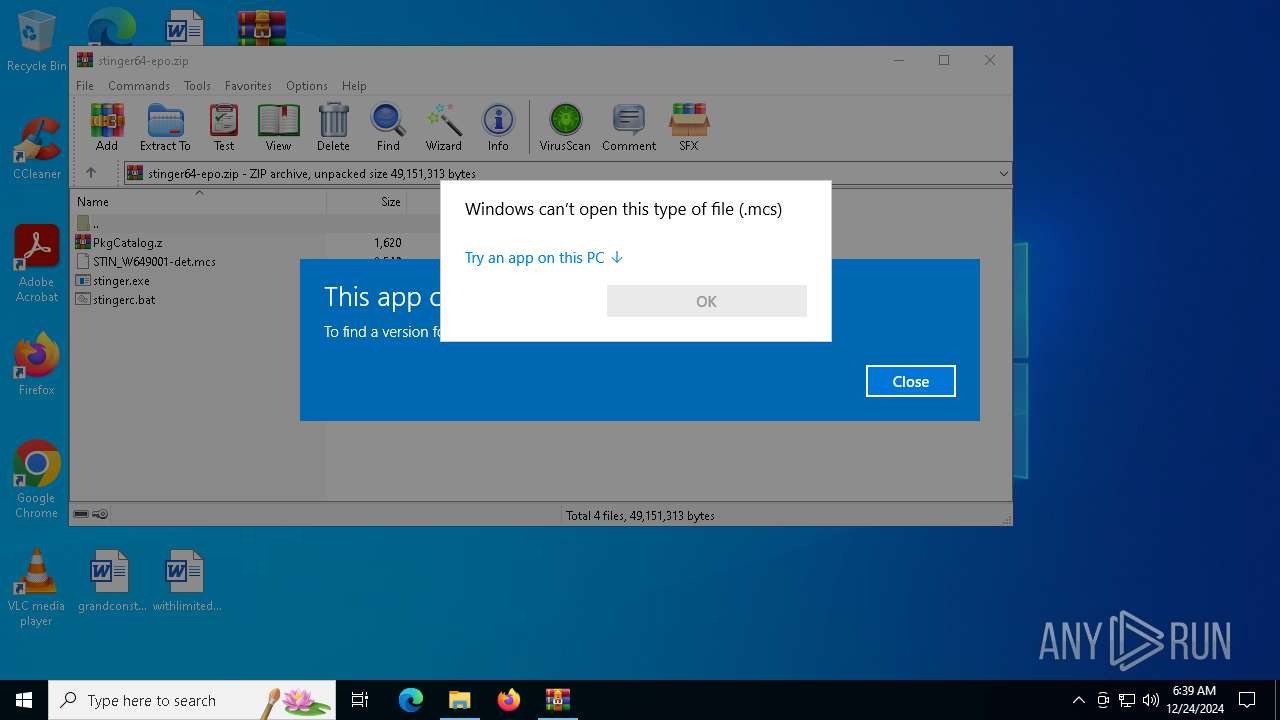
Task: Open the withlimited... Word document icon
Action: (x=186, y=580)
